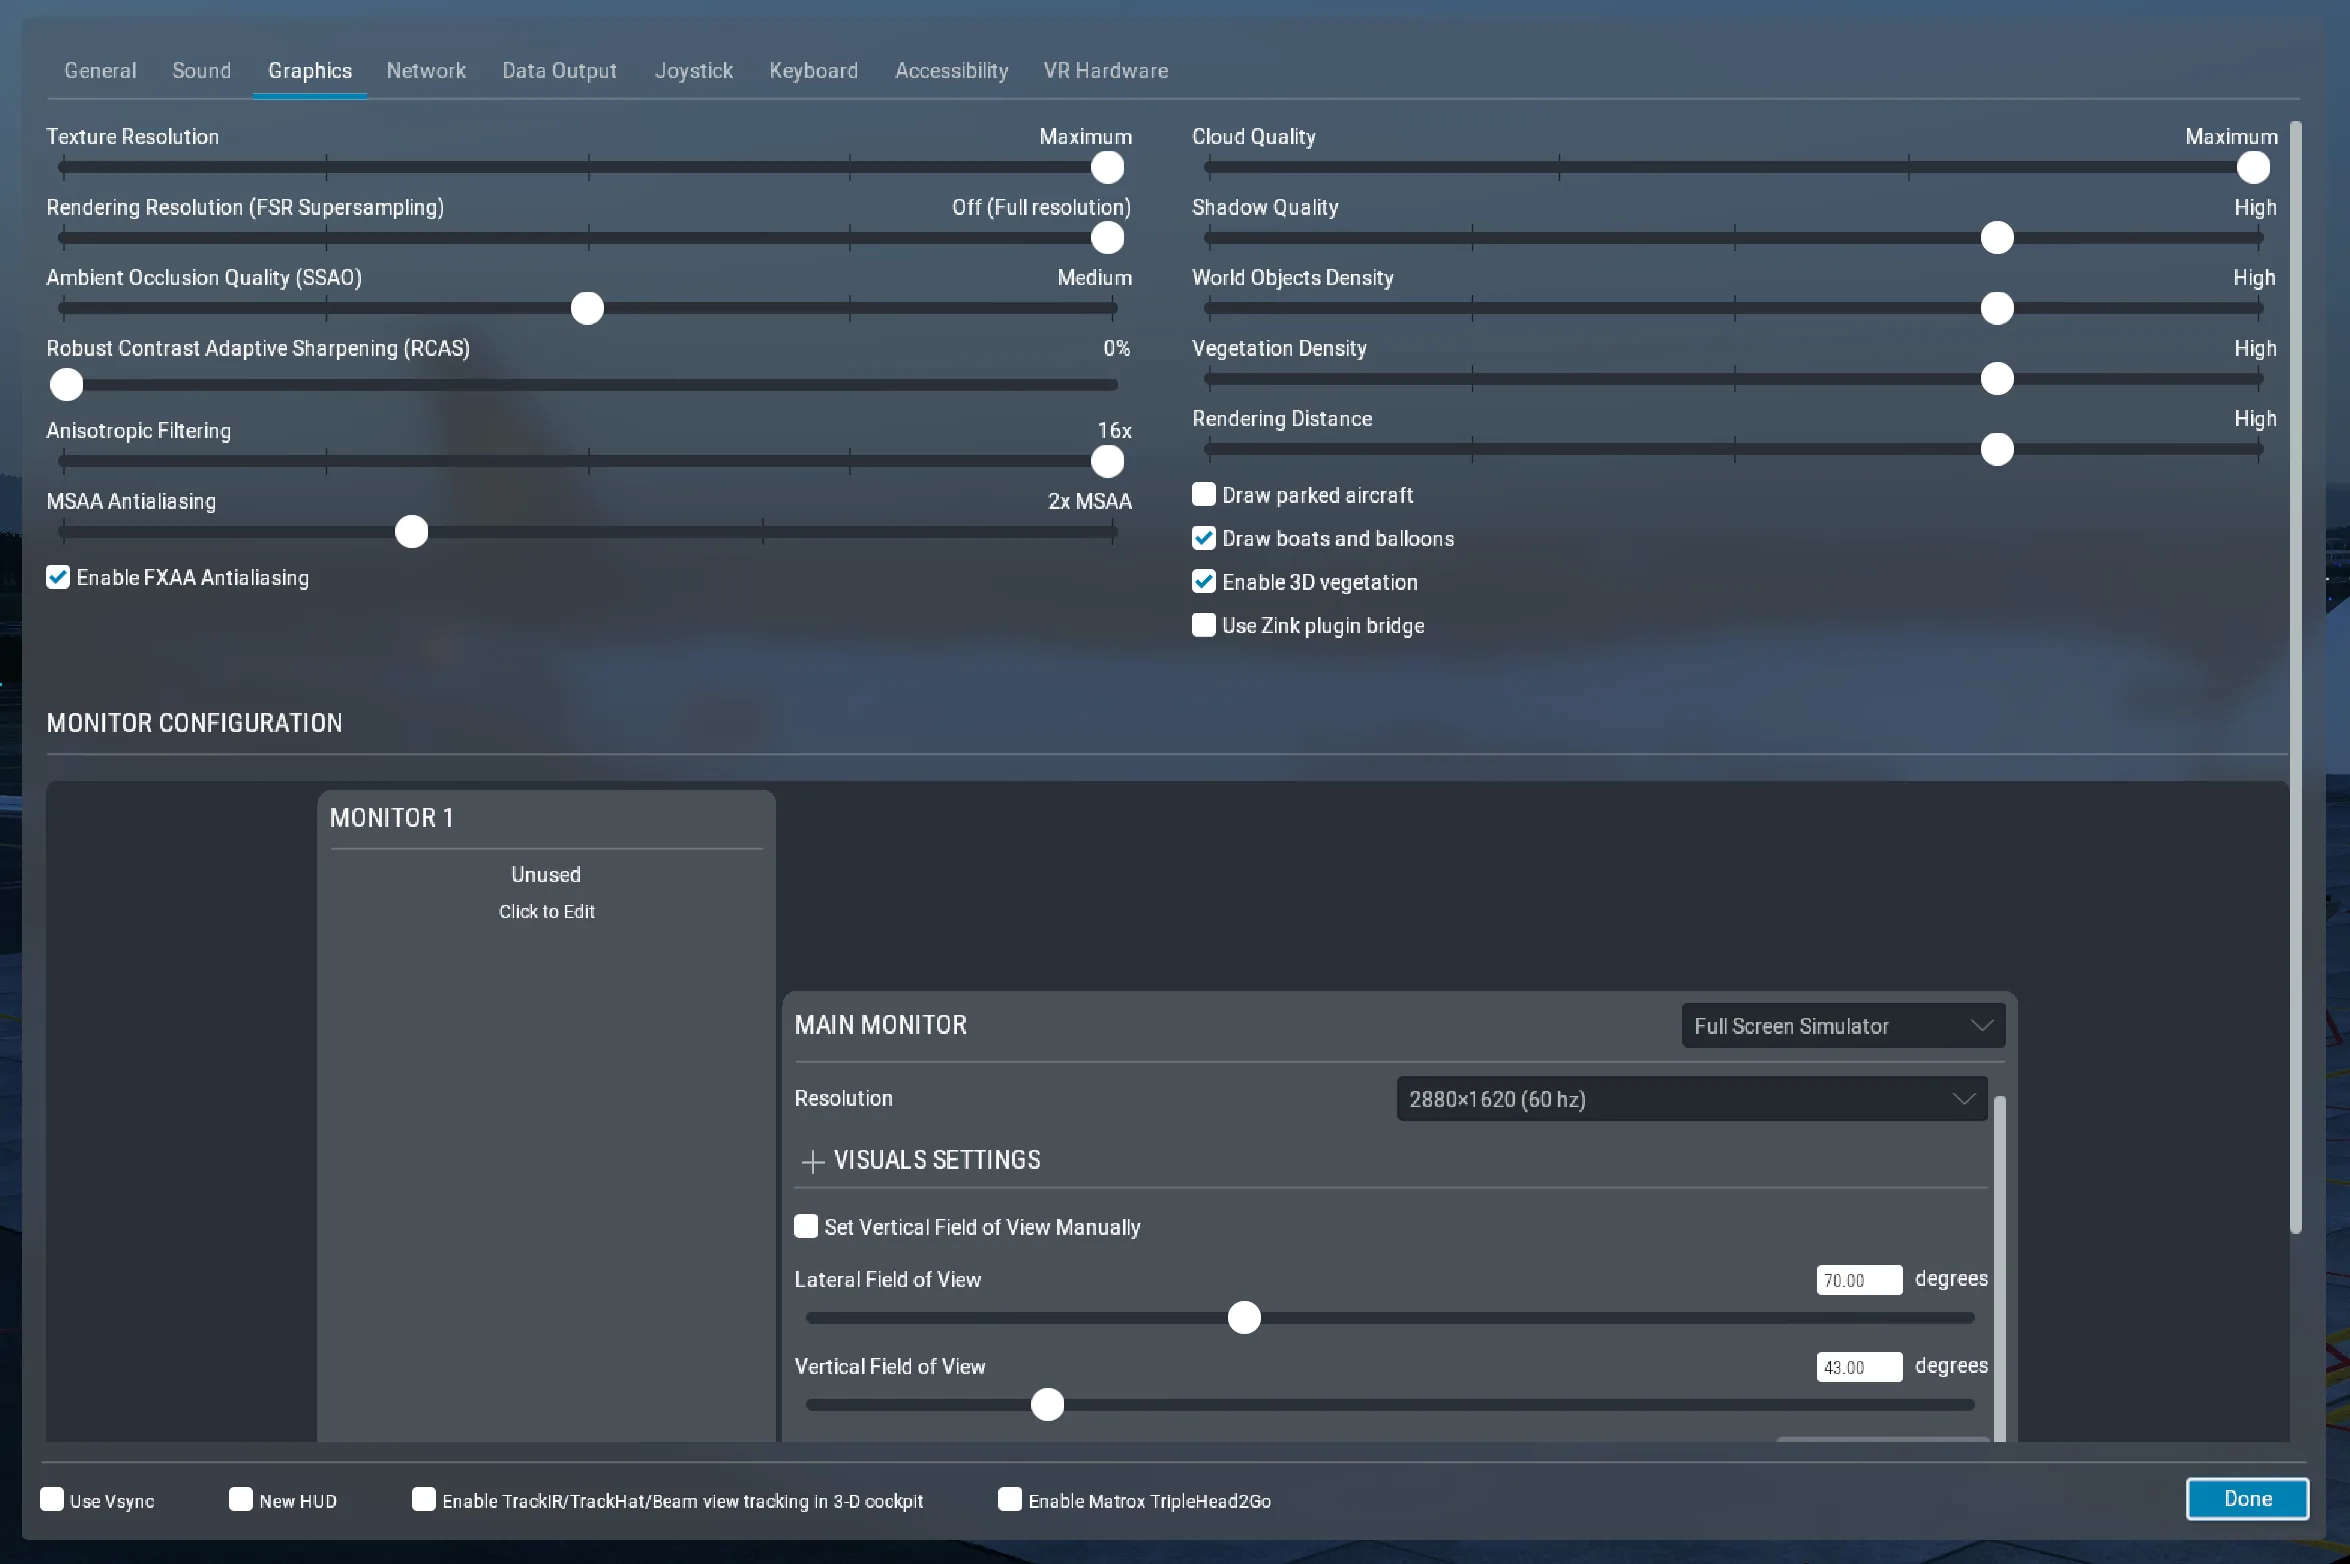Screen dimensions: 2350x1564
Task: Open the VR Hardware tab
Action: [x=1105, y=71]
